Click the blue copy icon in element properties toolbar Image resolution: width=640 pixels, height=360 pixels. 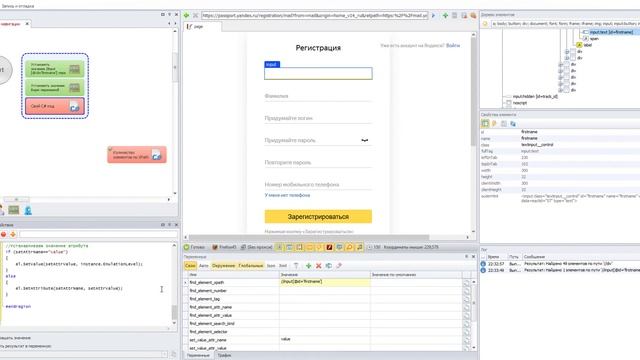(x=513, y=123)
